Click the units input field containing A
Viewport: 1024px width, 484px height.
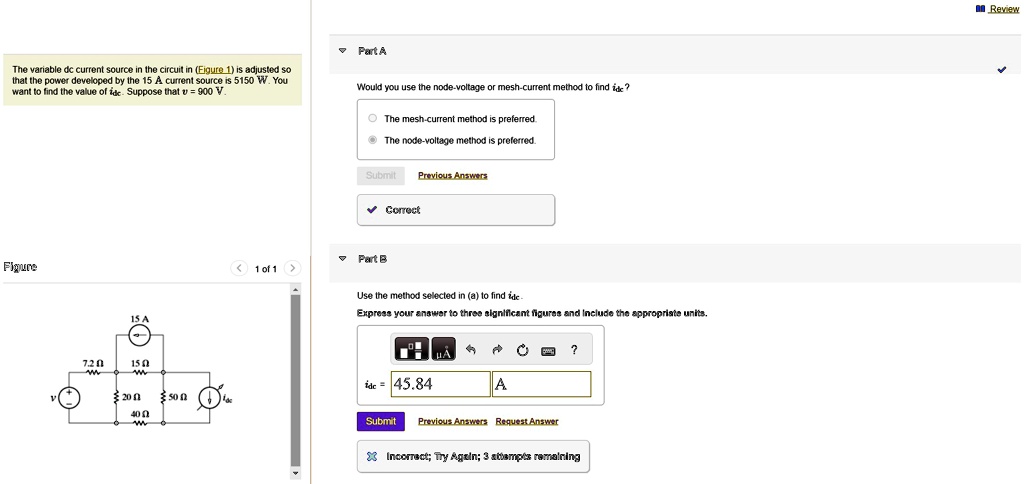pos(541,384)
